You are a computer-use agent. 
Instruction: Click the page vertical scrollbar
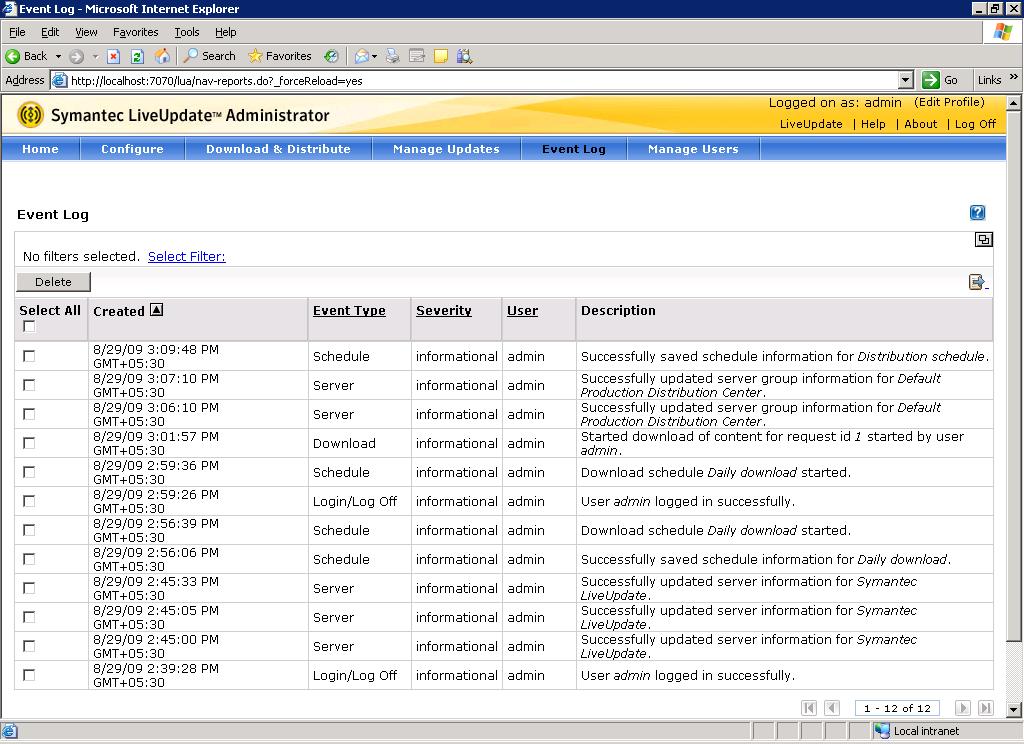tap(1013, 376)
